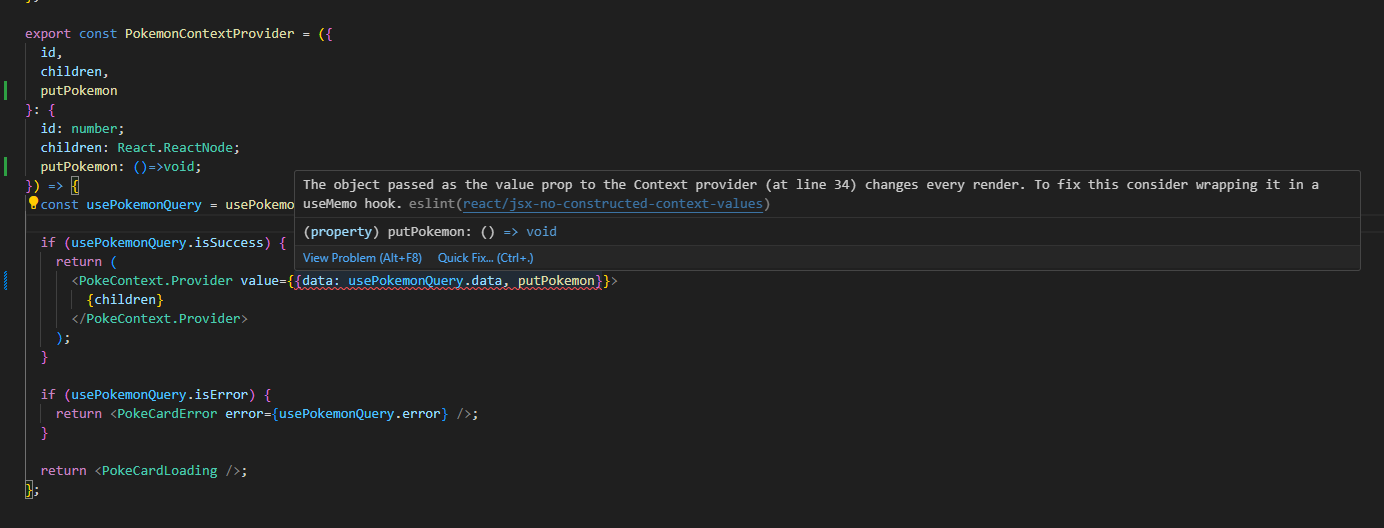Open View Problem (Alt+F8) in the hover
This screenshot has width=1384, height=528.
[x=362, y=257]
